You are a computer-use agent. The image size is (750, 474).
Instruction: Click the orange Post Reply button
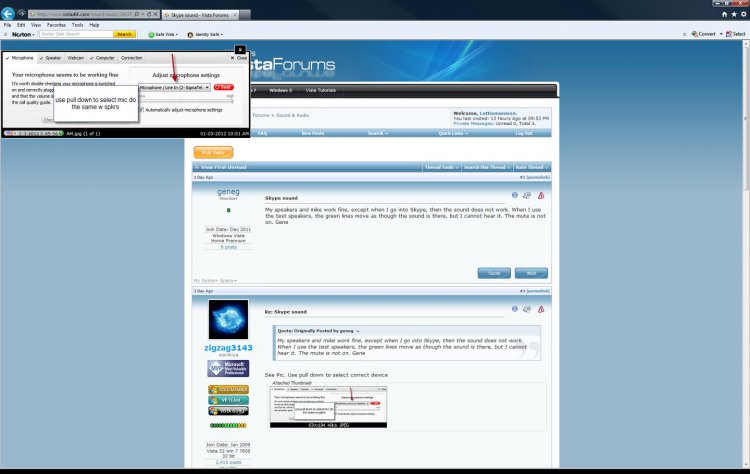[x=213, y=152]
